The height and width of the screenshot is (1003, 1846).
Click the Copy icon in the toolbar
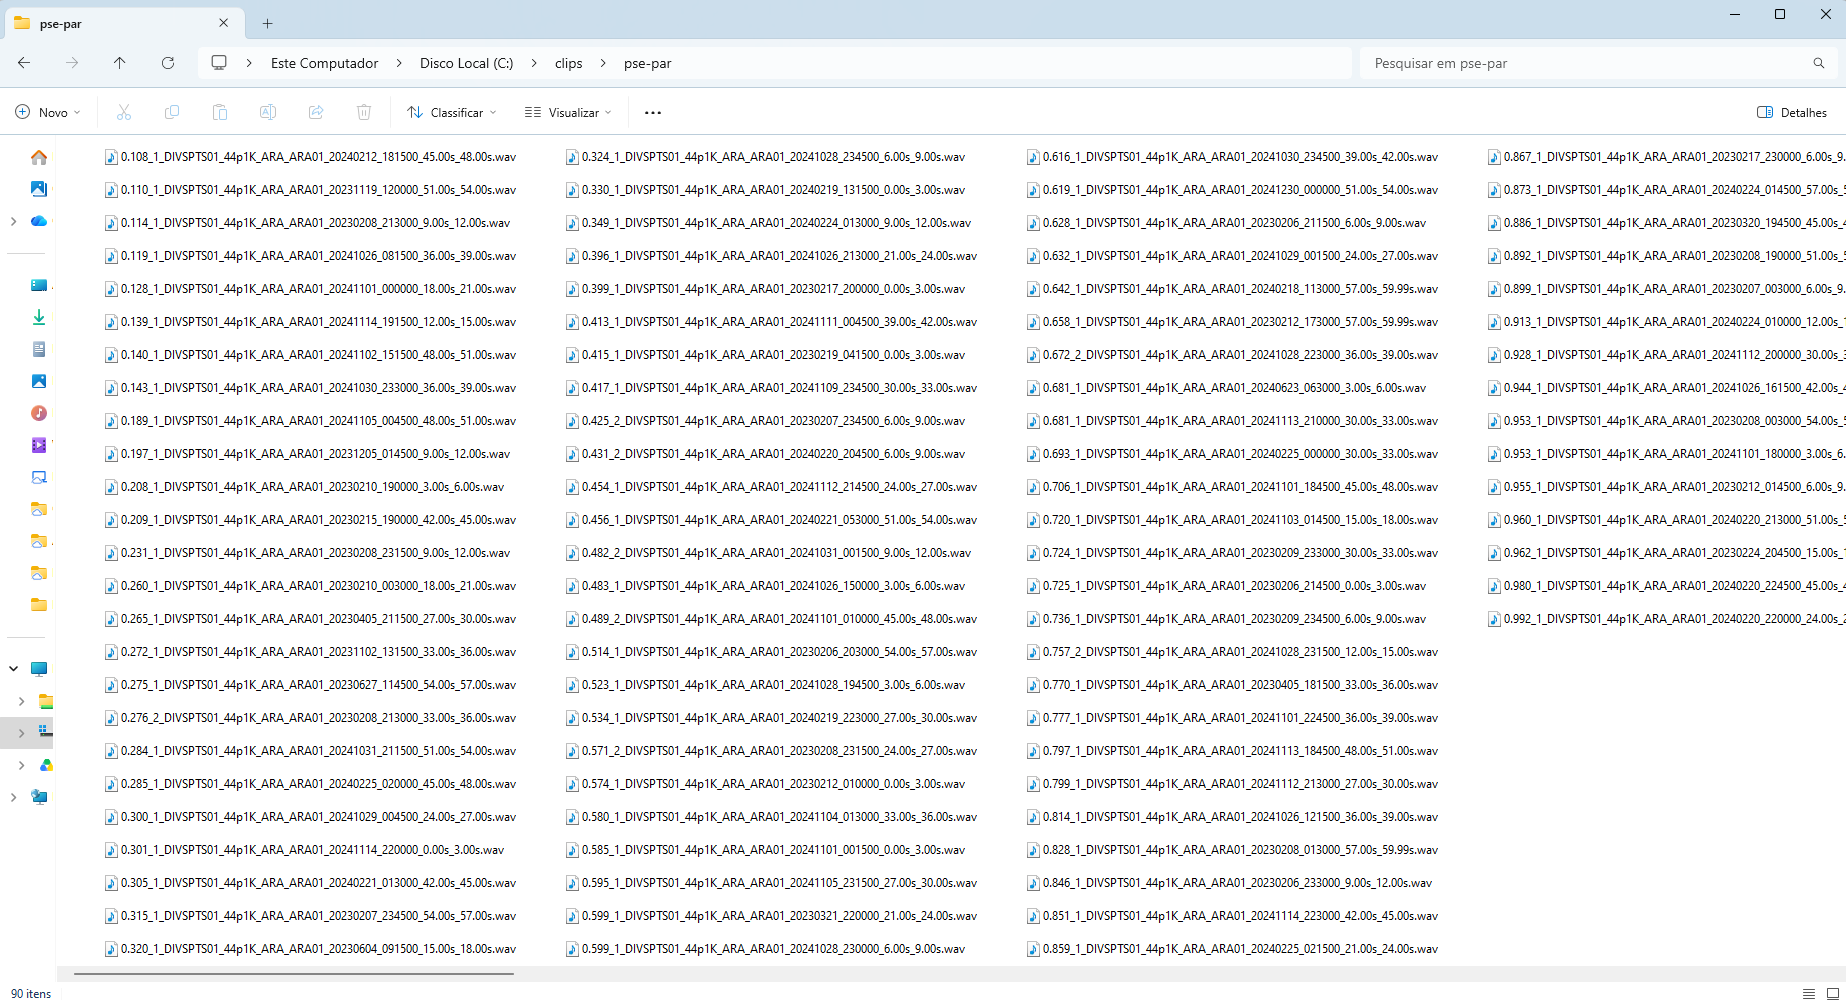[x=172, y=112]
